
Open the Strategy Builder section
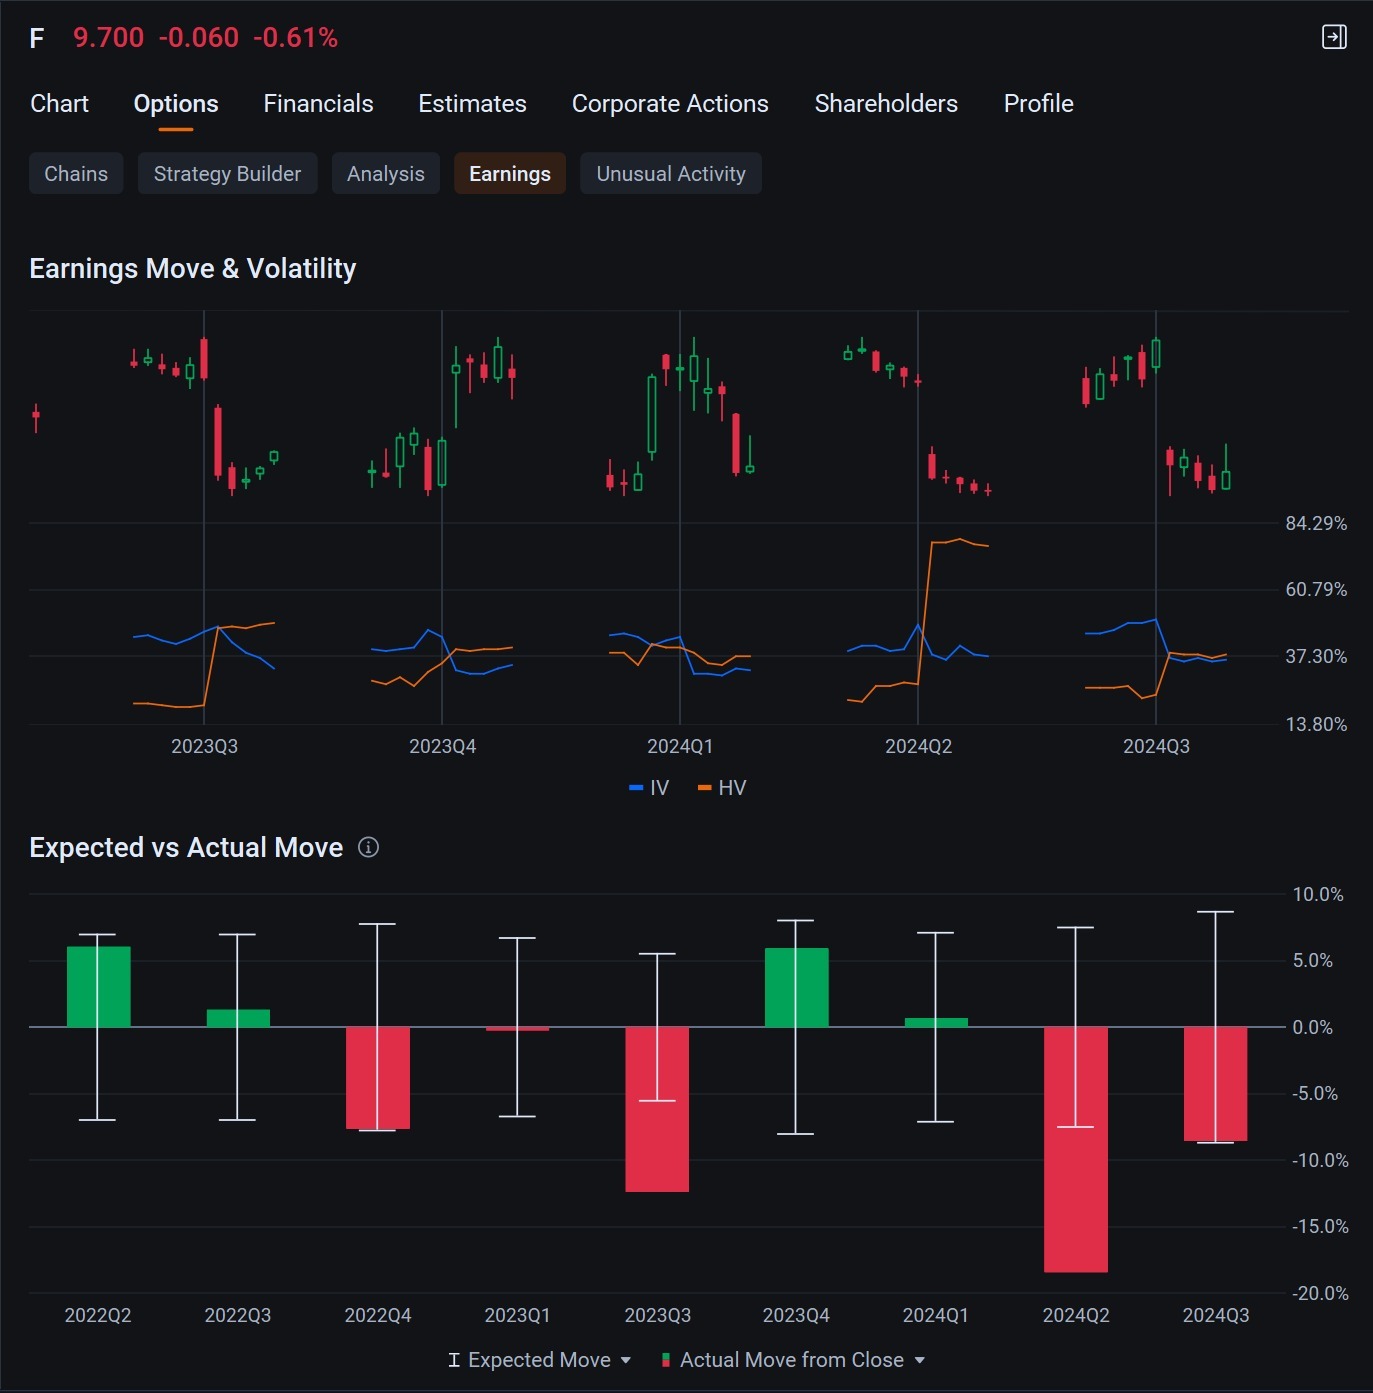pyautogui.click(x=227, y=174)
